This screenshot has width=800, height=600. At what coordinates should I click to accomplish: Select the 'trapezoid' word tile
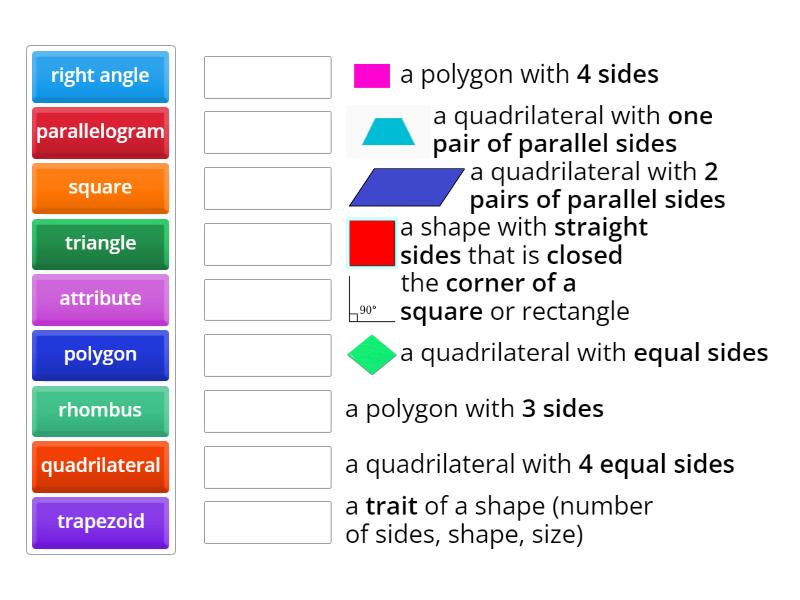(100, 523)
